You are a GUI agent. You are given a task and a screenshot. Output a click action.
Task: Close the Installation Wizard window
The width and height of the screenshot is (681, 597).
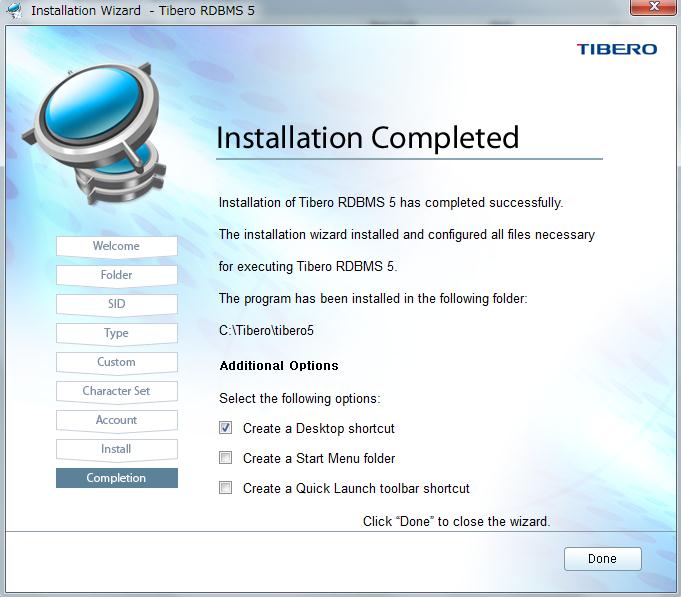[655, 7]
